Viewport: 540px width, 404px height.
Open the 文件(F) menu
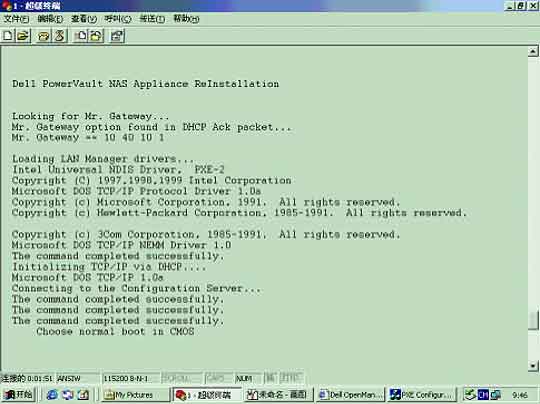pyautogui.click(x=16, y=19)
